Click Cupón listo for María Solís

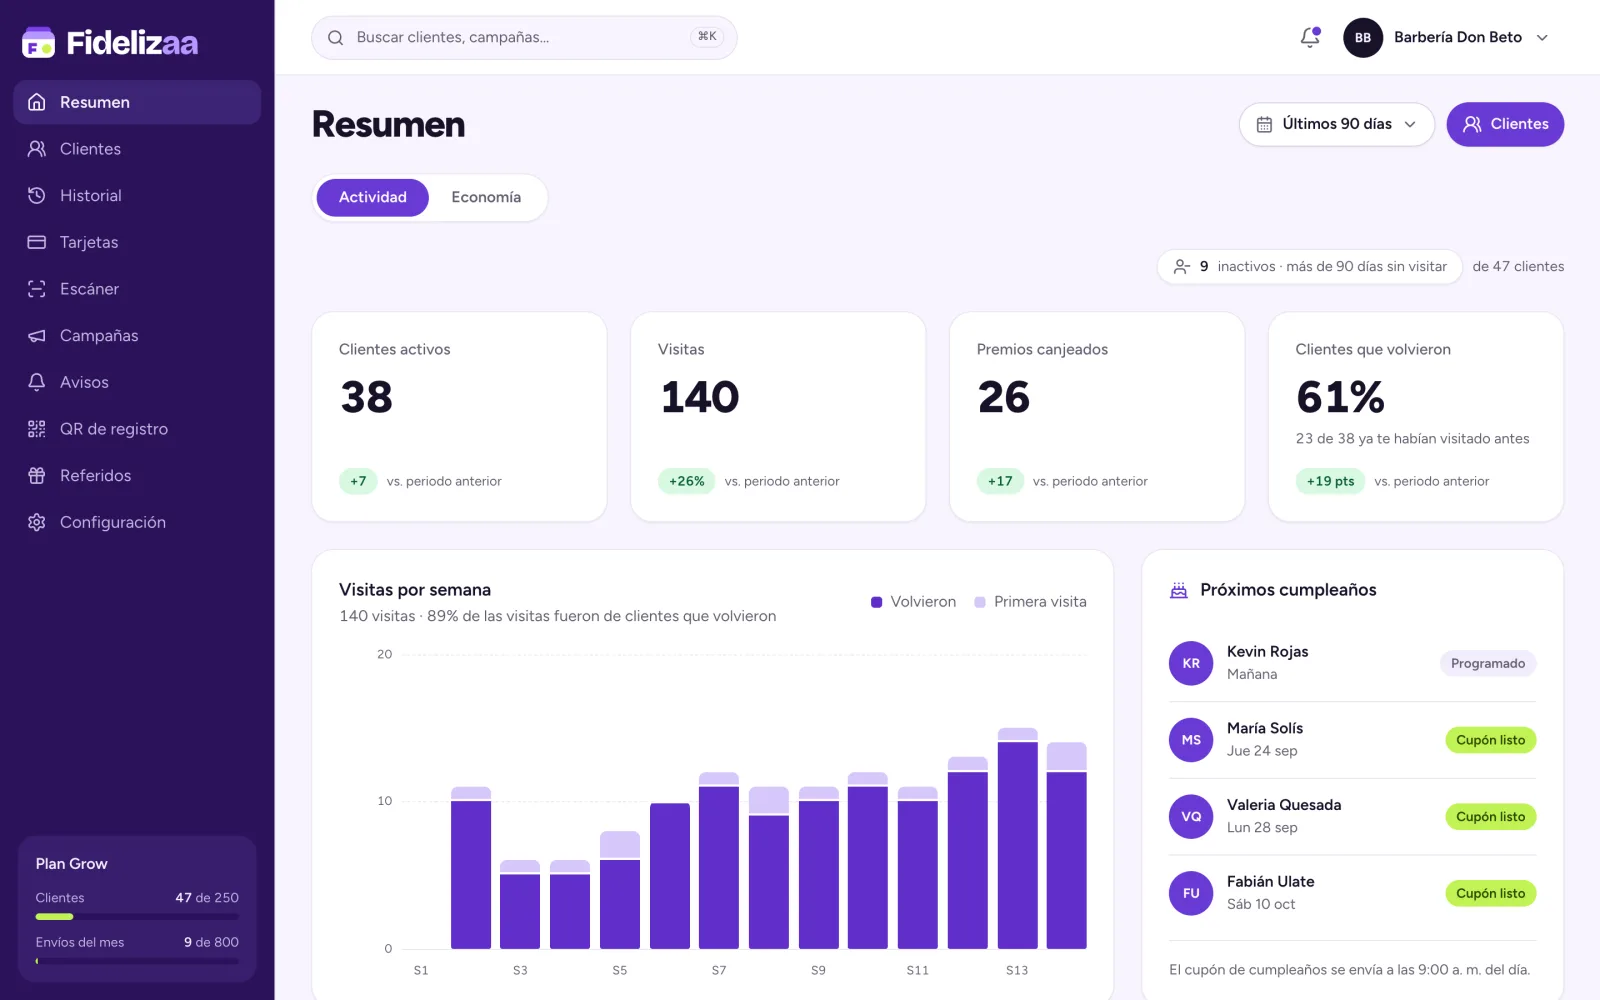(1491, 740)
